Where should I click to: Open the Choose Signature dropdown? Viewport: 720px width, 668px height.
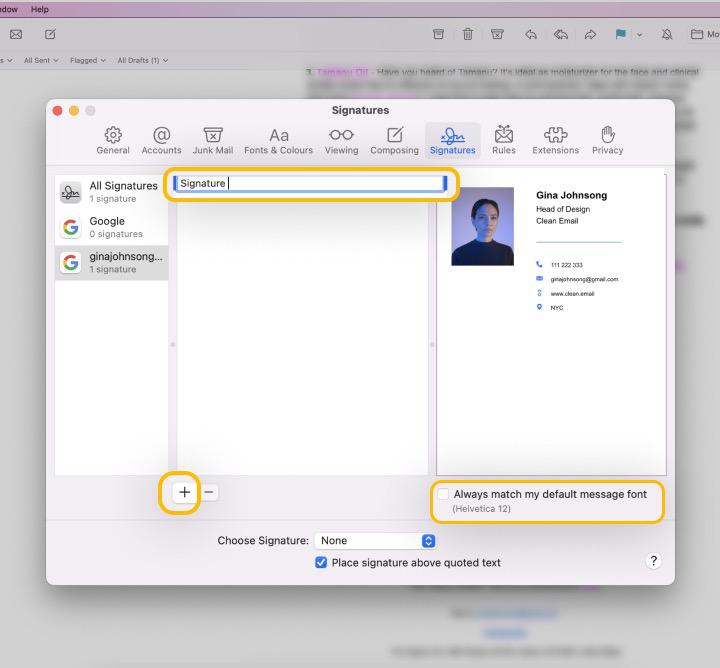pos(375,541)
